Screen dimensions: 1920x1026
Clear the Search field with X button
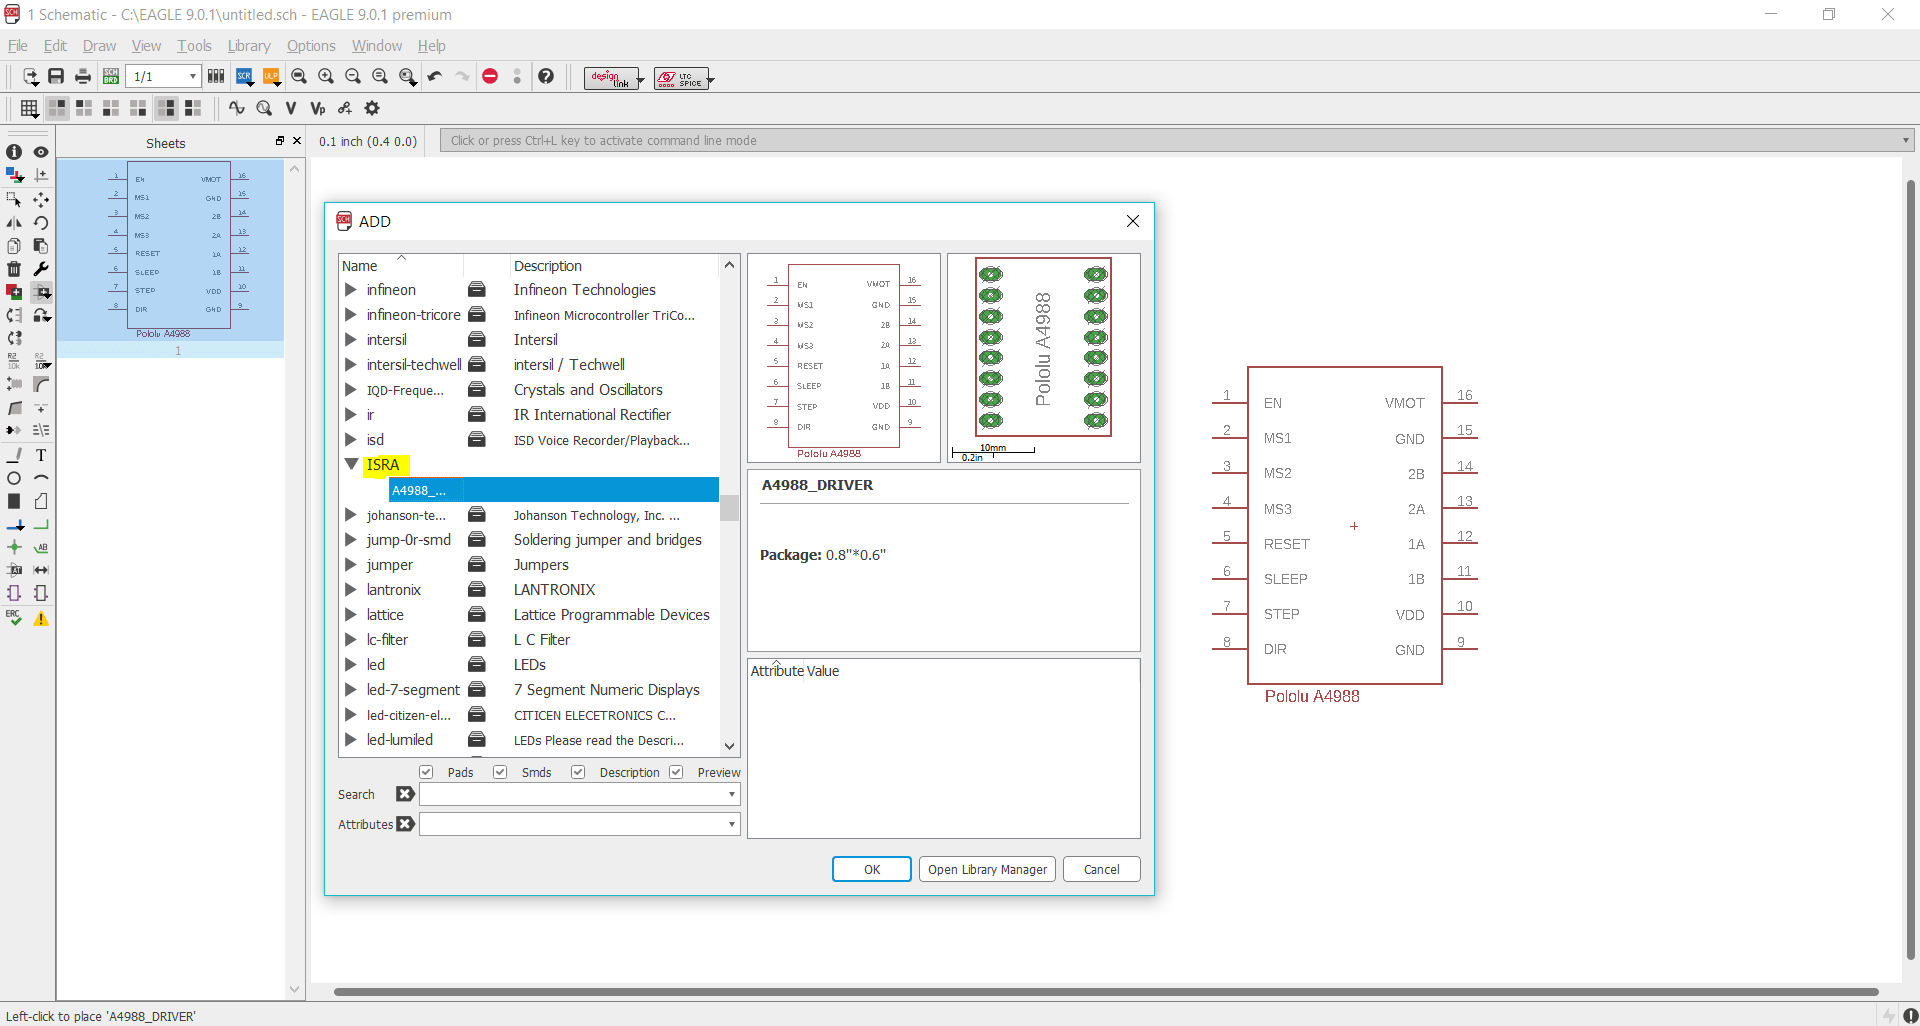[405, 794]
